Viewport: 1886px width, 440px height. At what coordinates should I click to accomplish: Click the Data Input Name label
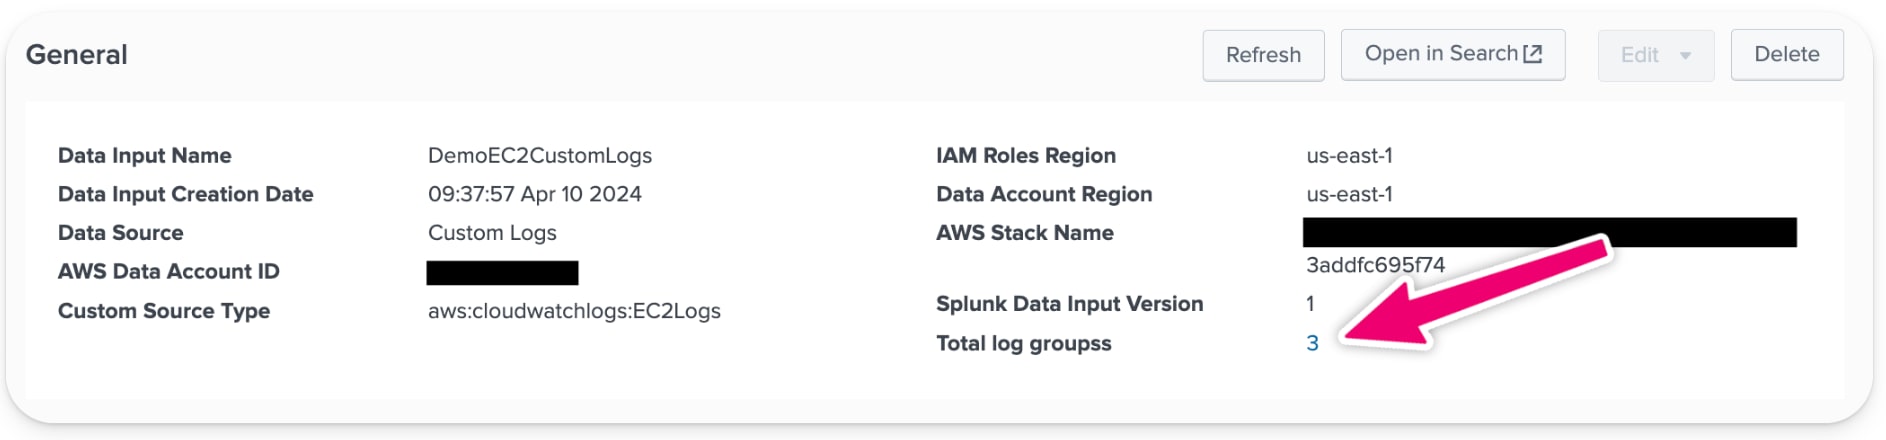coord(145,155)
